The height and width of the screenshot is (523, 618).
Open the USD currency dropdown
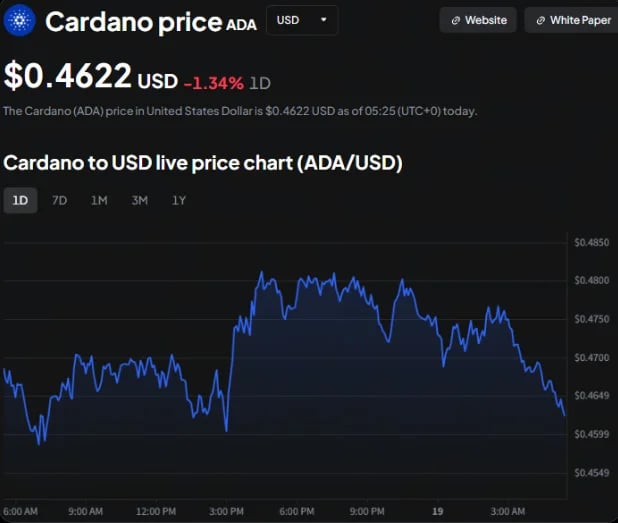pyautogui.click(x=302, y=20)
